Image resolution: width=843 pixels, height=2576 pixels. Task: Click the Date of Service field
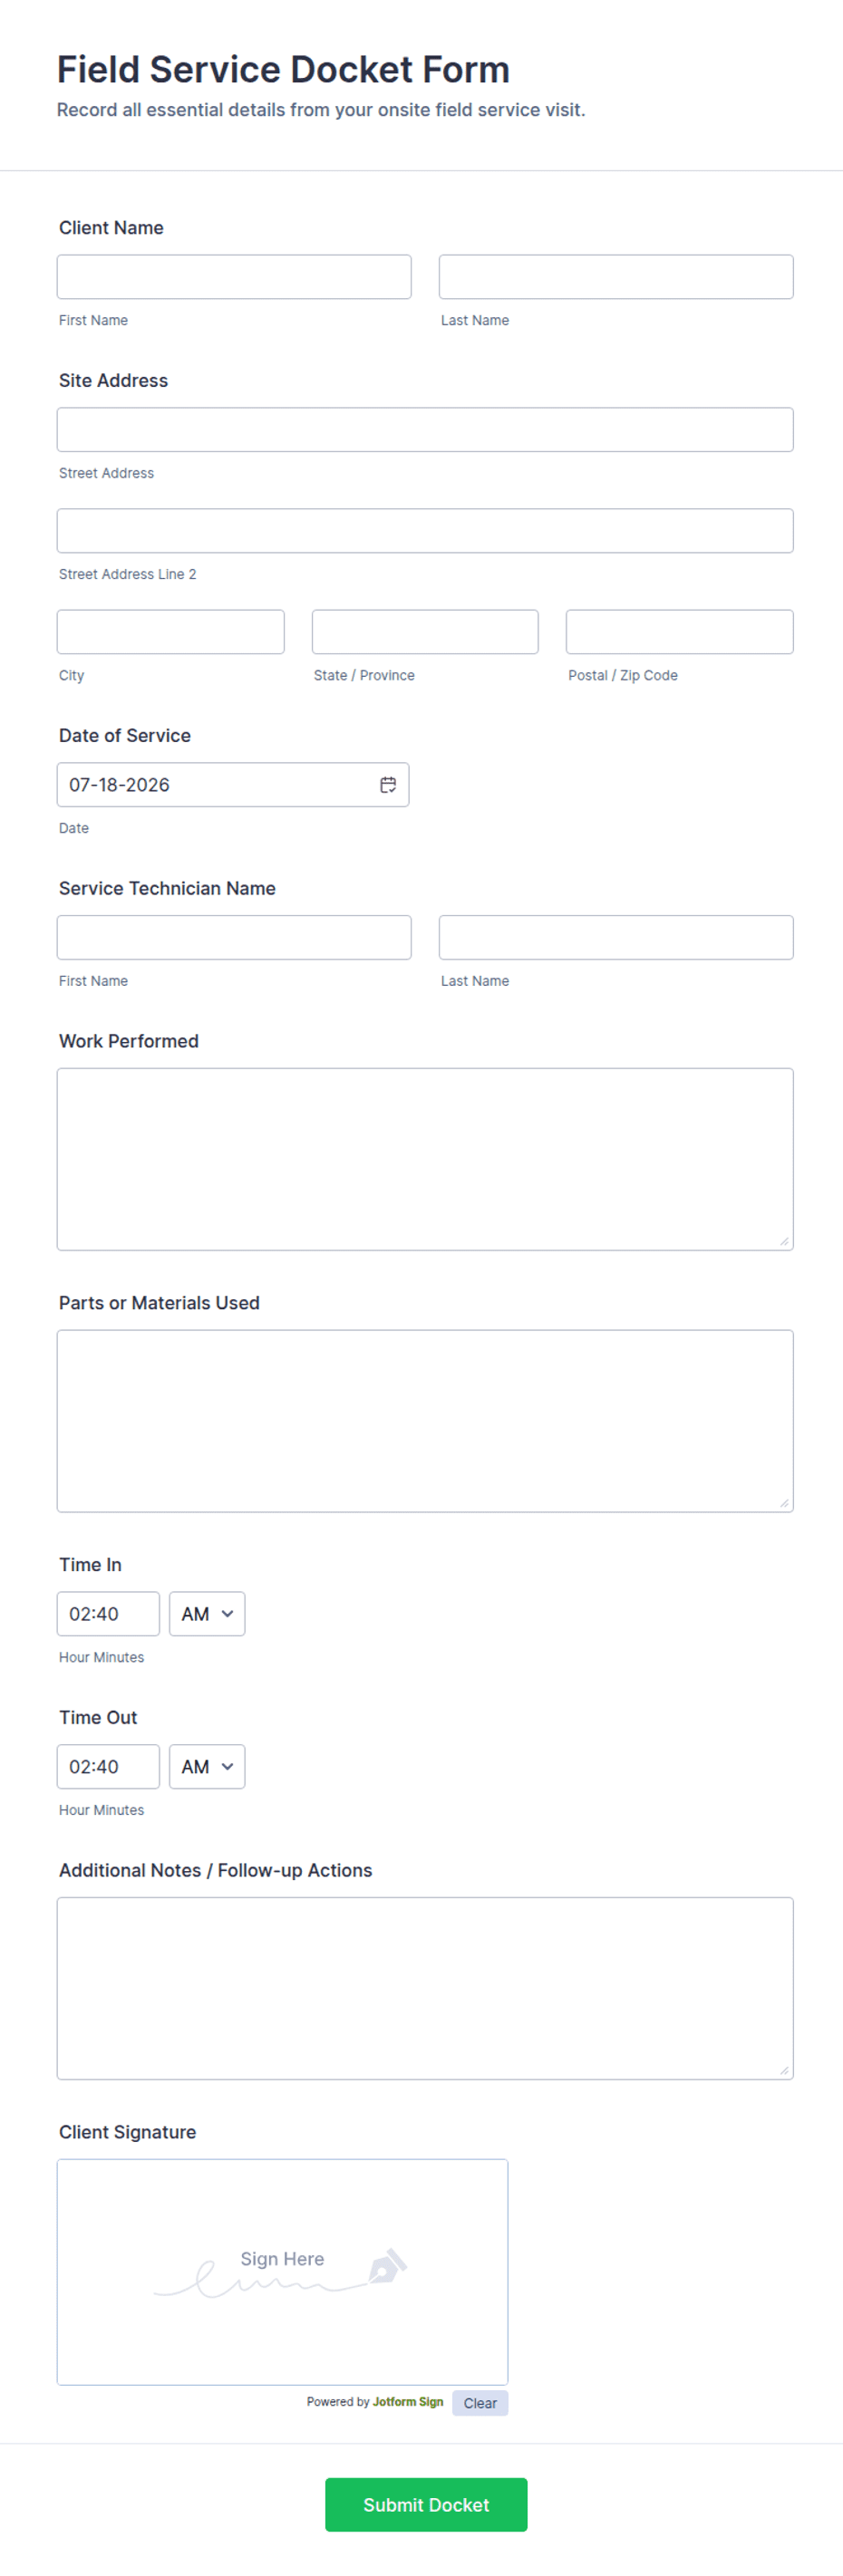tap(233, 785)
